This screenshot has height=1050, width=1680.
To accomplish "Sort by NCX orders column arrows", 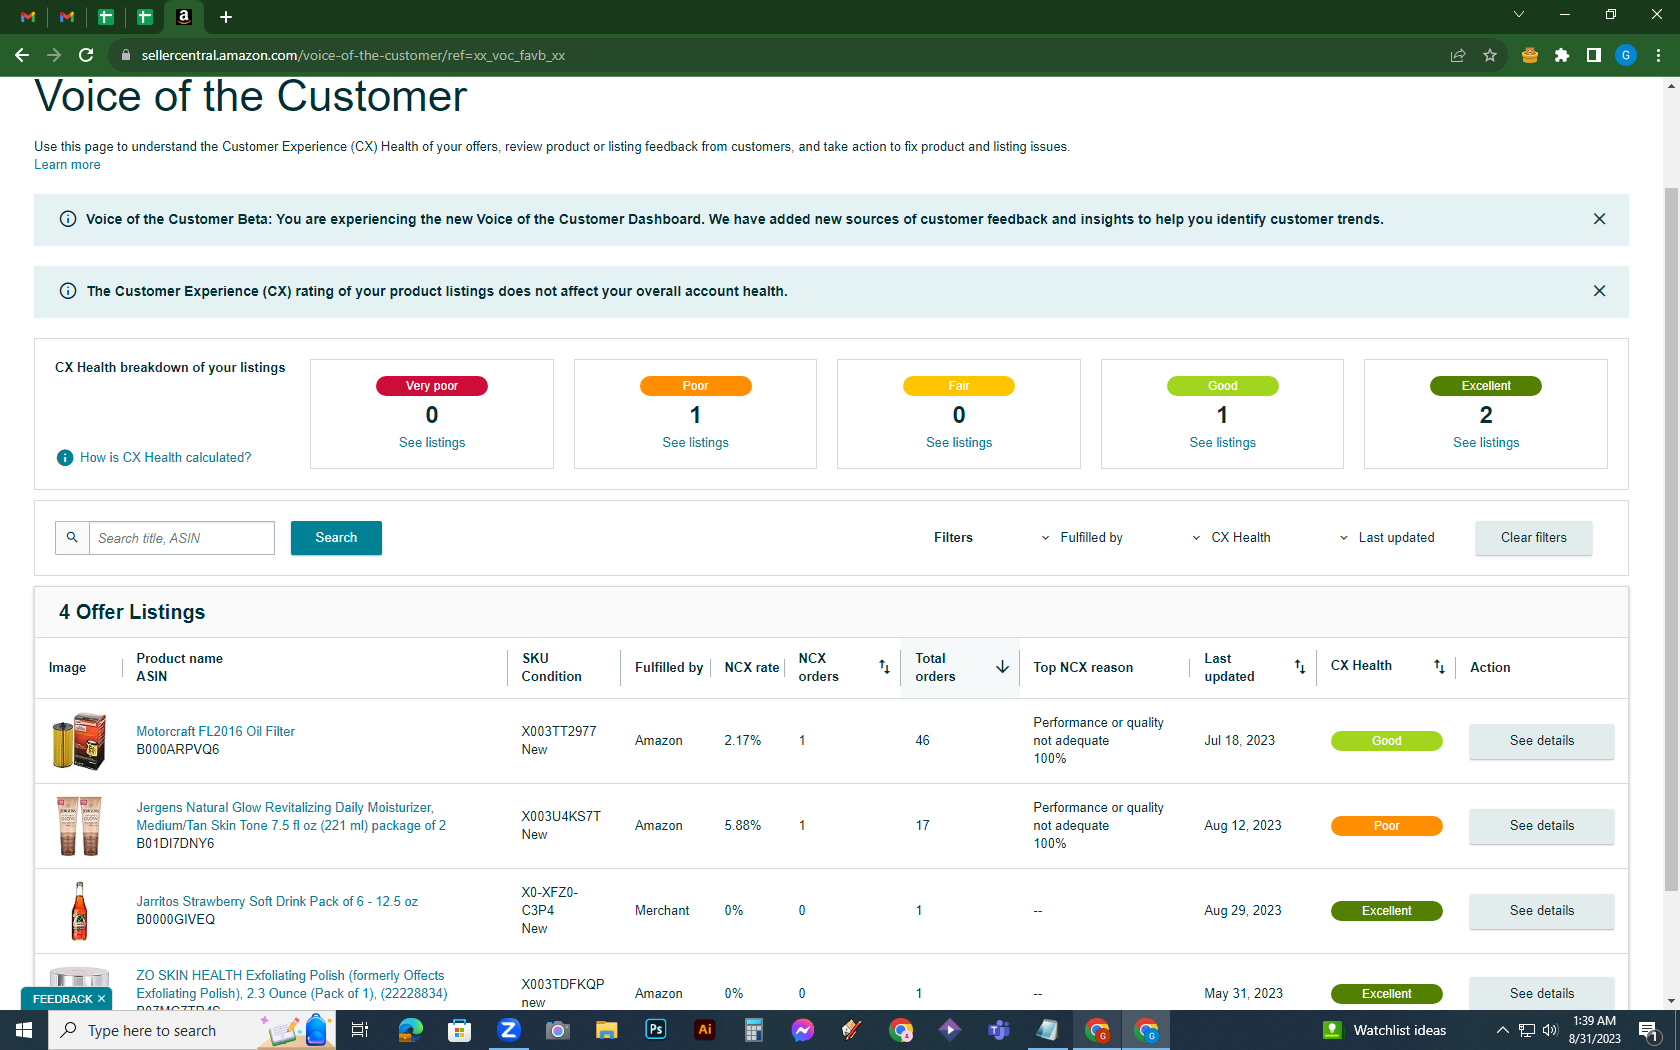I will (x=884, y=667).
